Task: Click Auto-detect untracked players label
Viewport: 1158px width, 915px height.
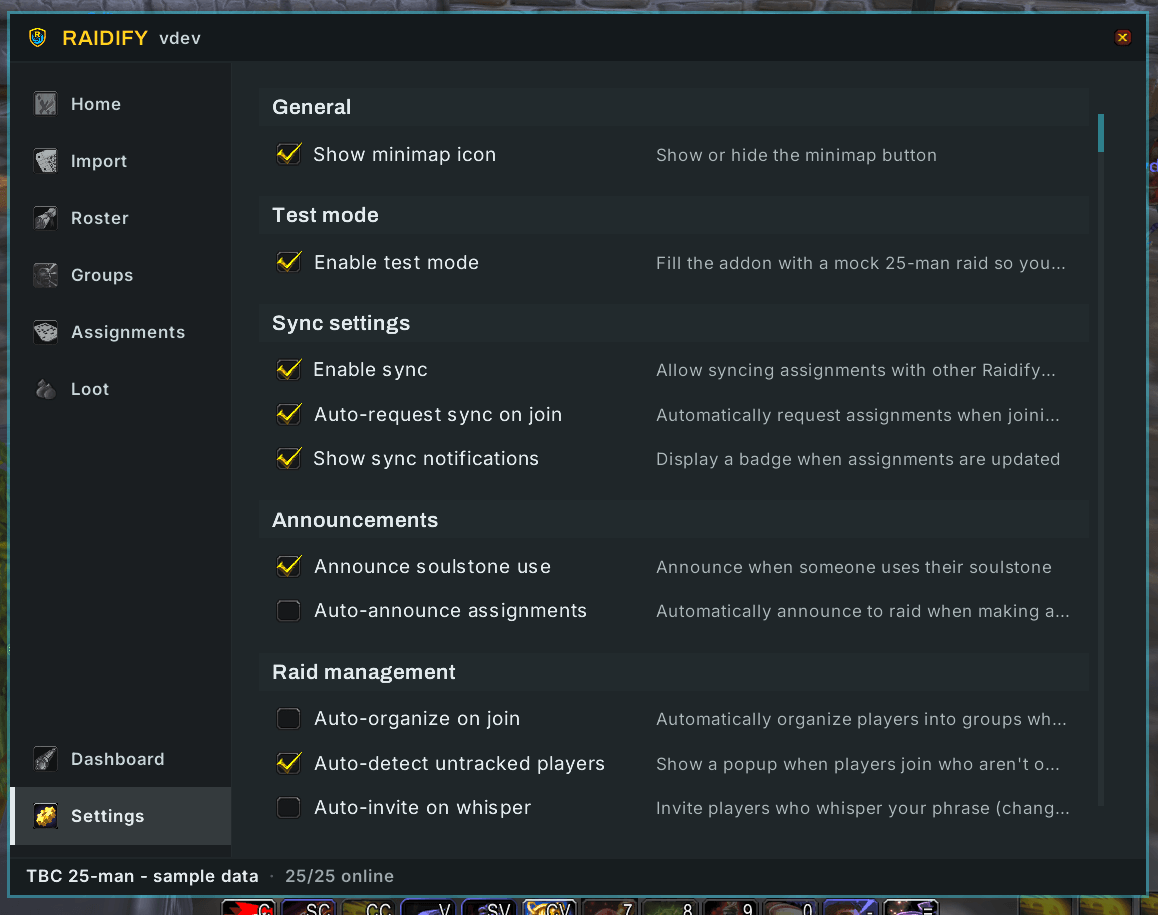Action: coord(459,763)
